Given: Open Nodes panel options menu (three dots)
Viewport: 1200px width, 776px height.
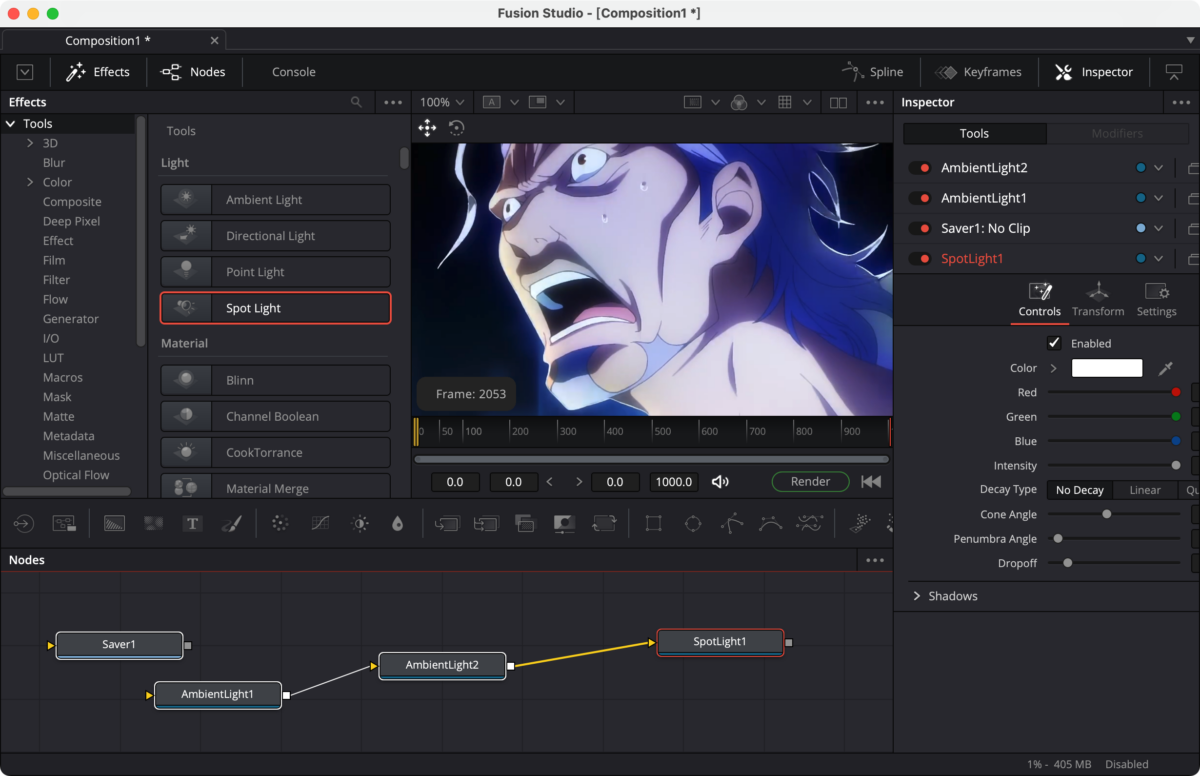Looking at the screenshot, I should 875,560.
